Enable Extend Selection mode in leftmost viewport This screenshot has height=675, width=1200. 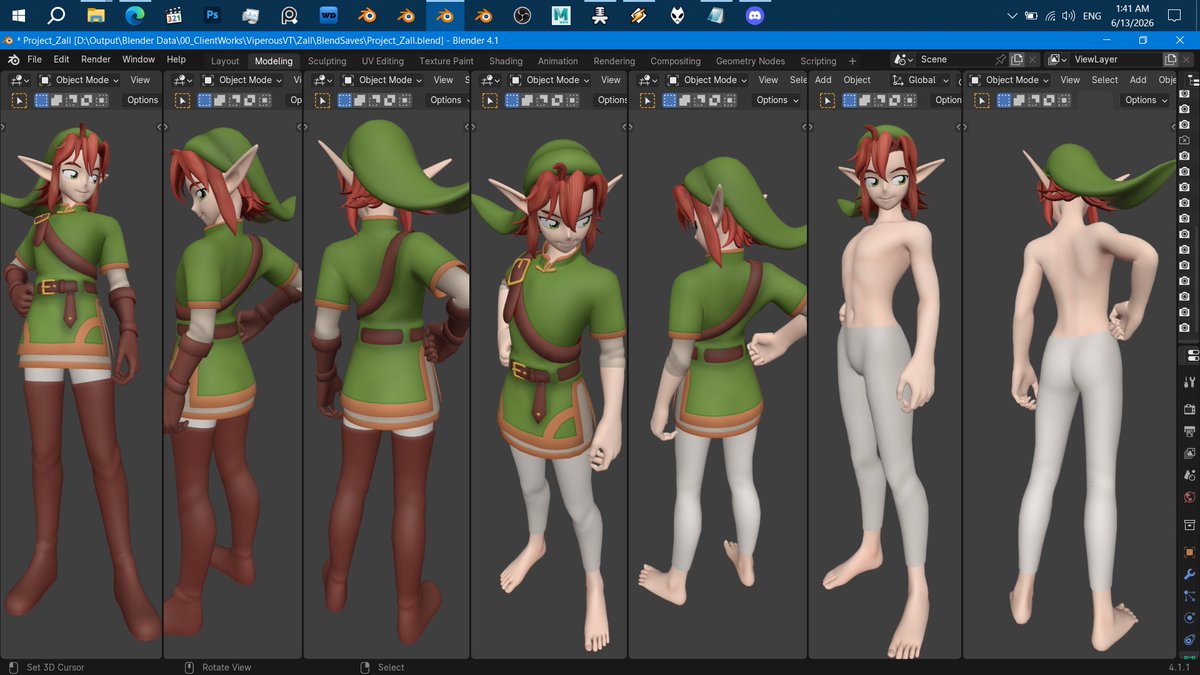pyautogui.click(x=56, y=100)
